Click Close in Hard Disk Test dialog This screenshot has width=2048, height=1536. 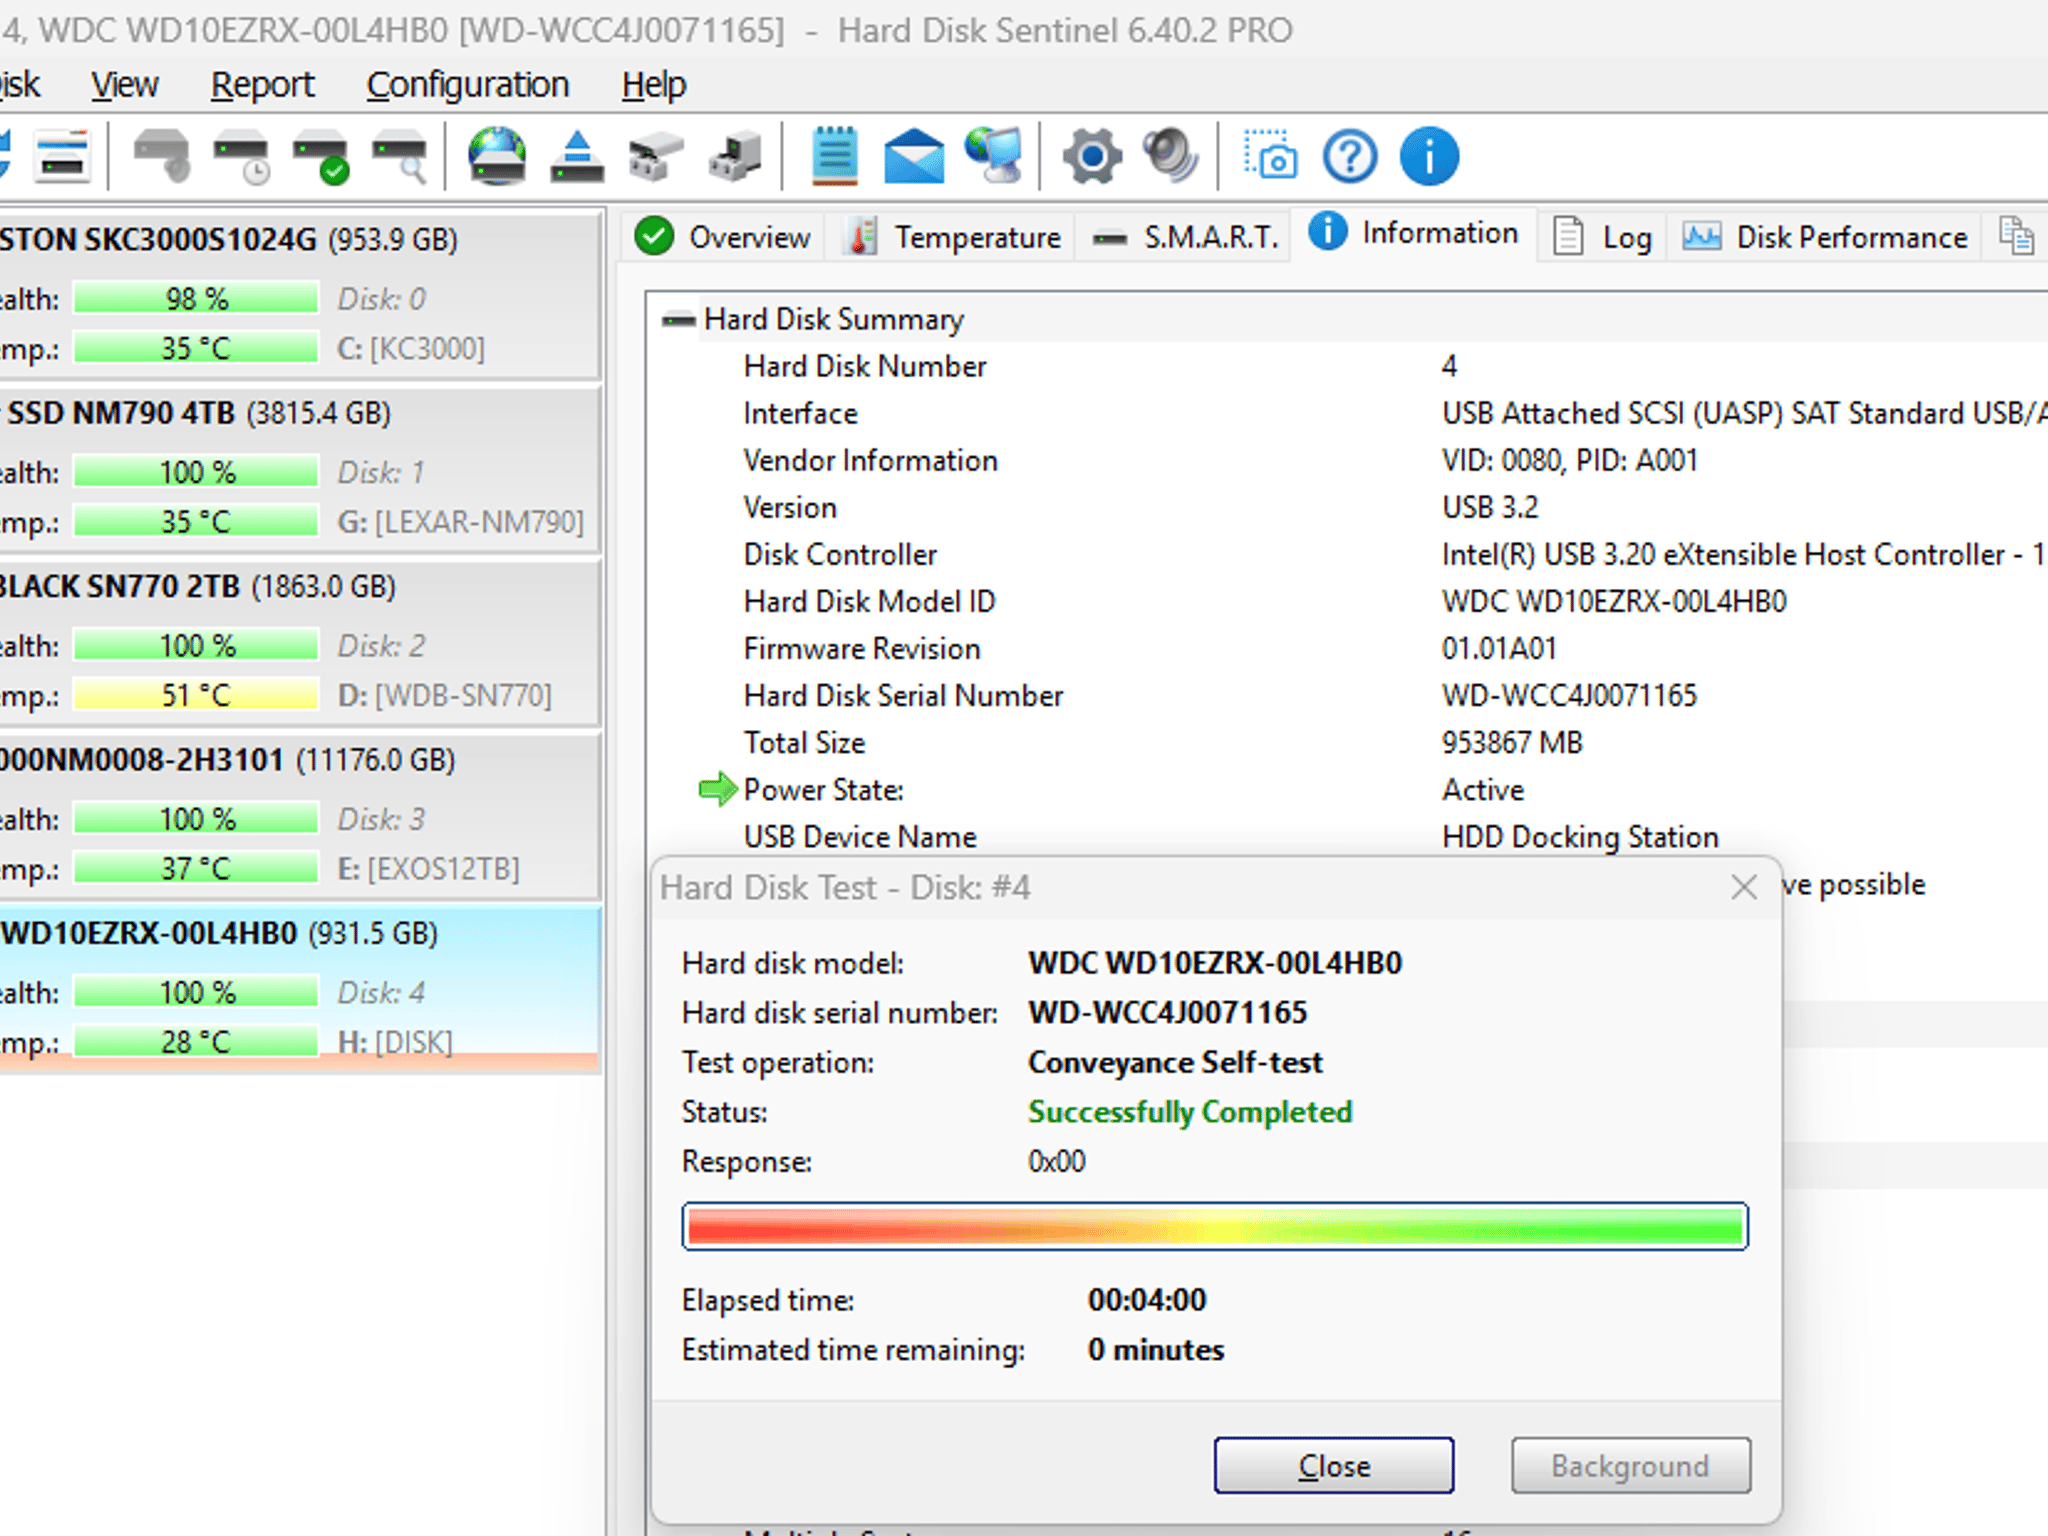coord(1334,1465)
